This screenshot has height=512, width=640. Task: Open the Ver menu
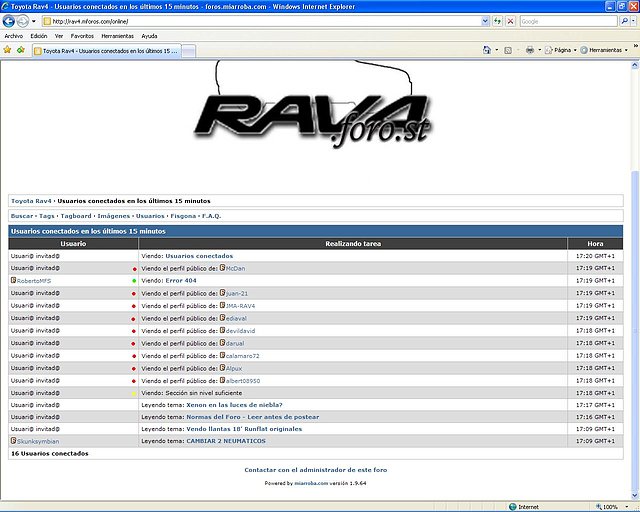[x=59, y=36]
